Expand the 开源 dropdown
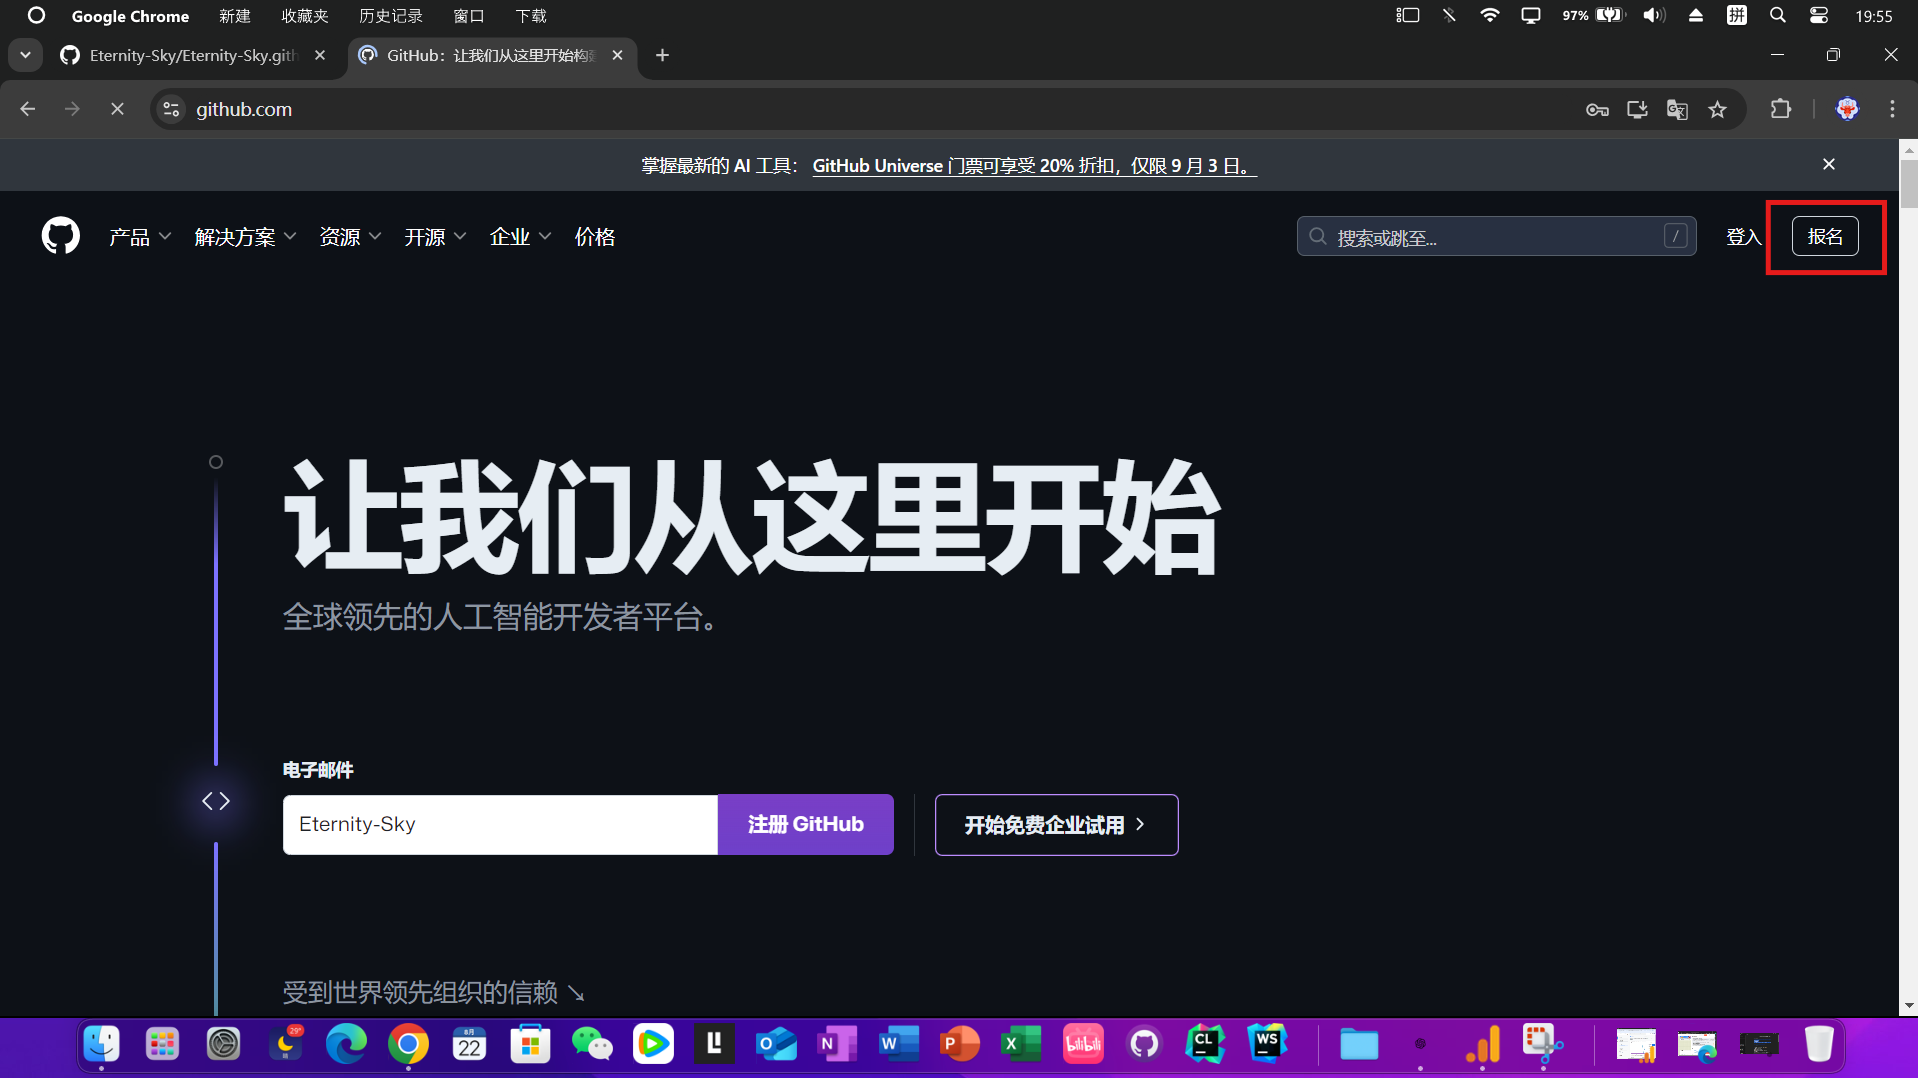This screenshot has width=1918, height=1078. click(435, 237)
